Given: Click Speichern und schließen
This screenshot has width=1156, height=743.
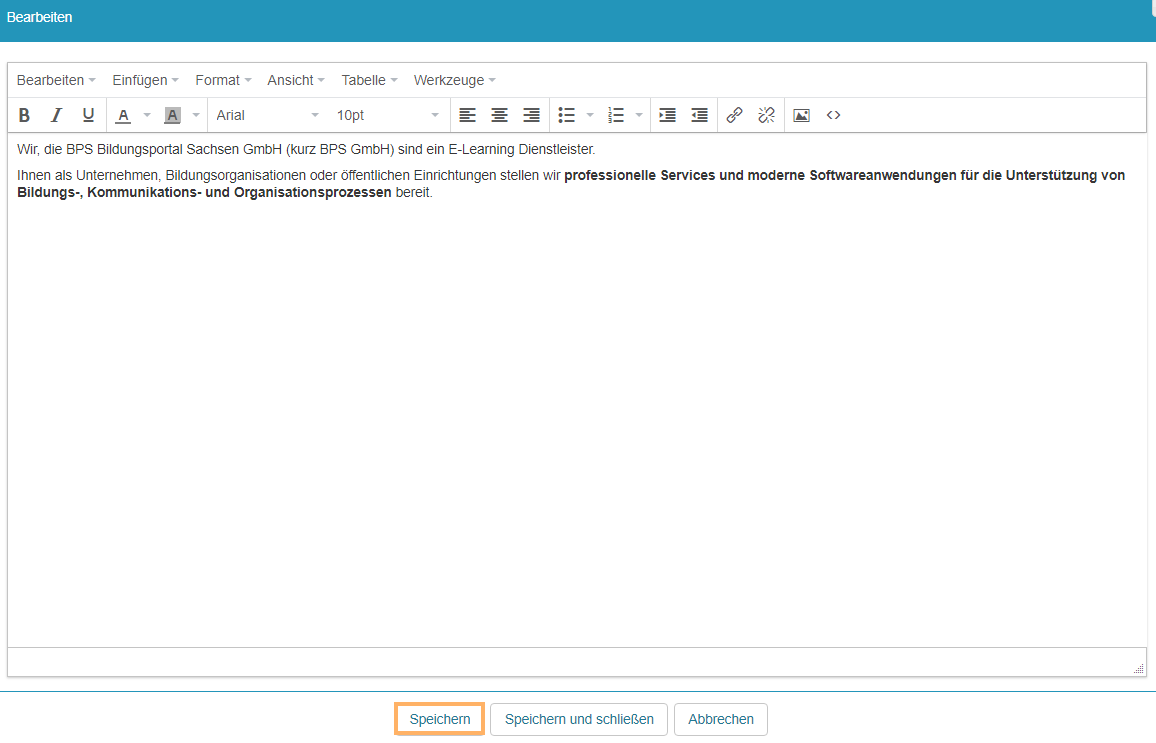Looking at the screenshot, I should point(579,719).
